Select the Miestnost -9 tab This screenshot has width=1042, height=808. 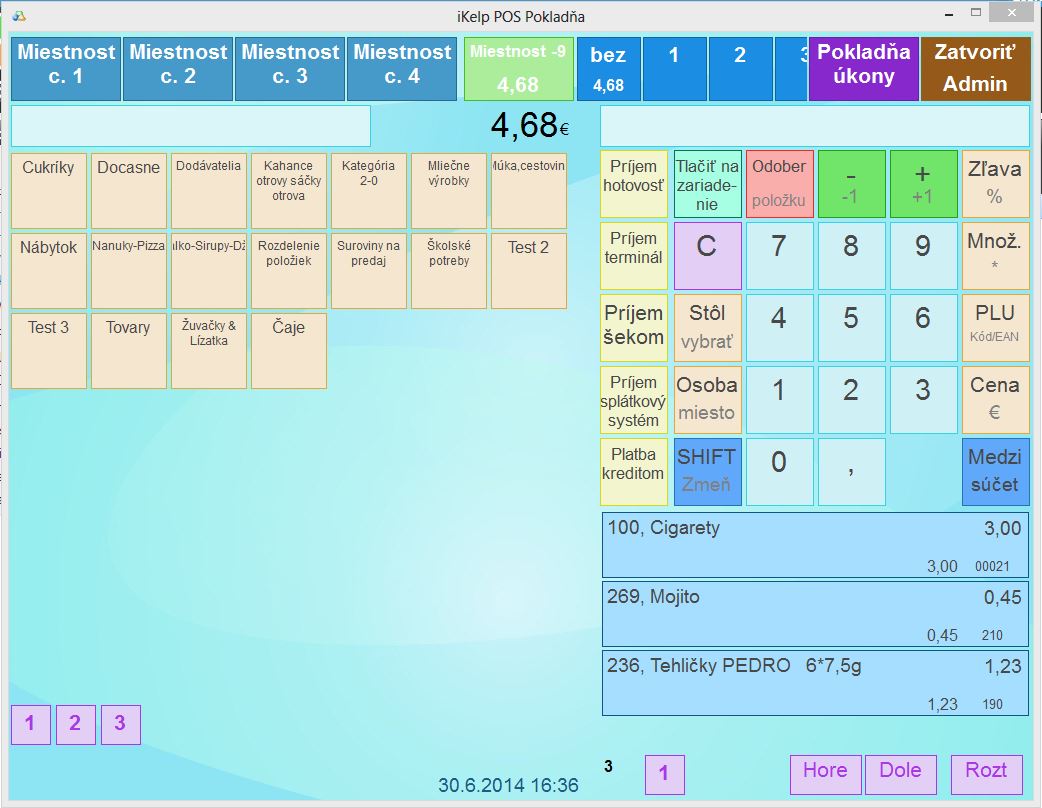(518, 69)
